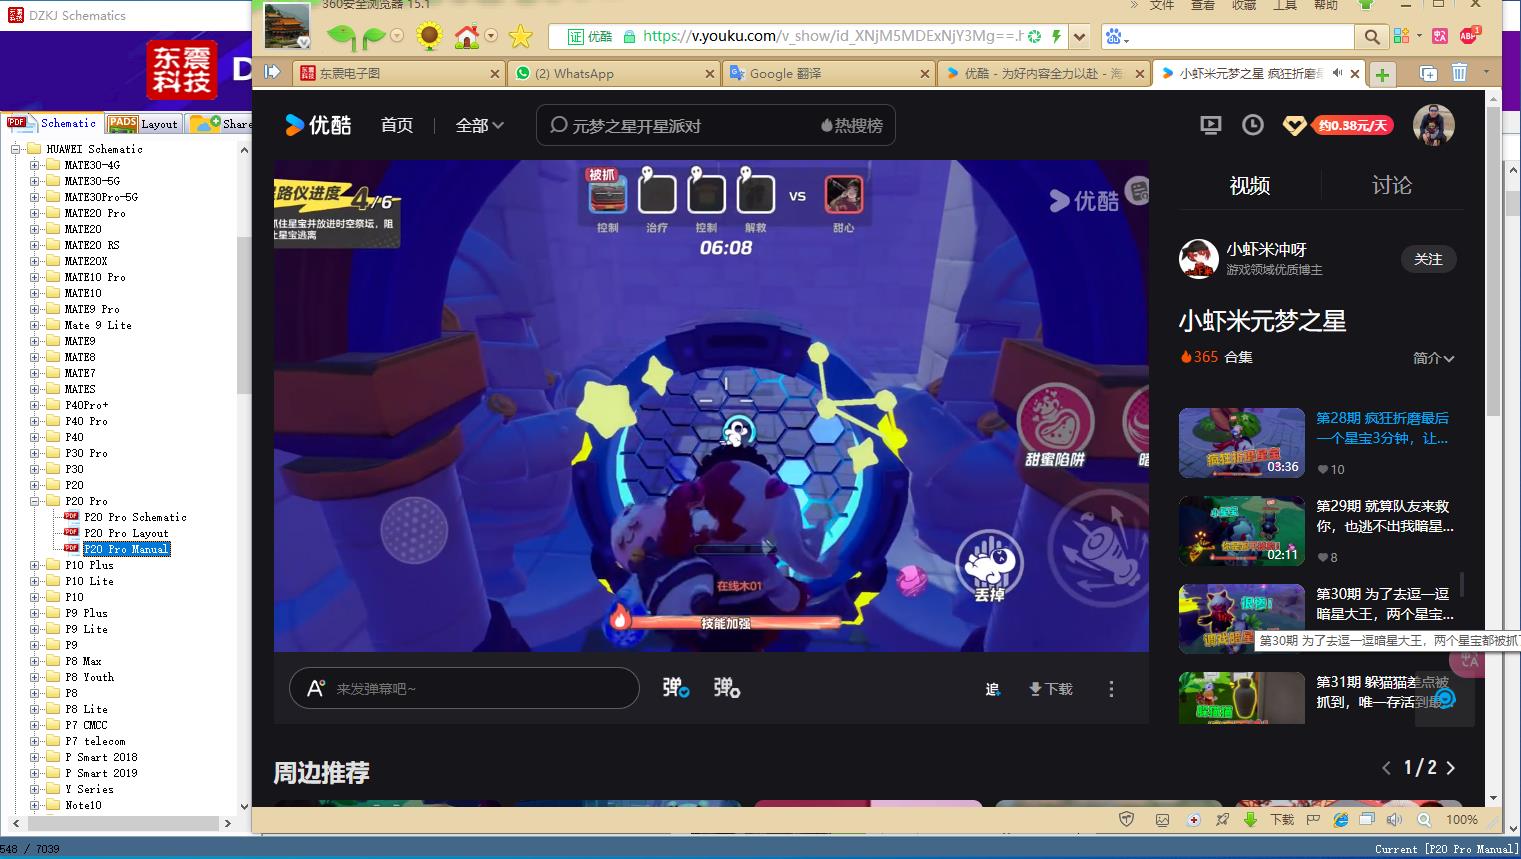Viewport: 1521px width, 859px height.
Task: Toggle the danmaku (弹) on/off switch
Action: point(676,688)
